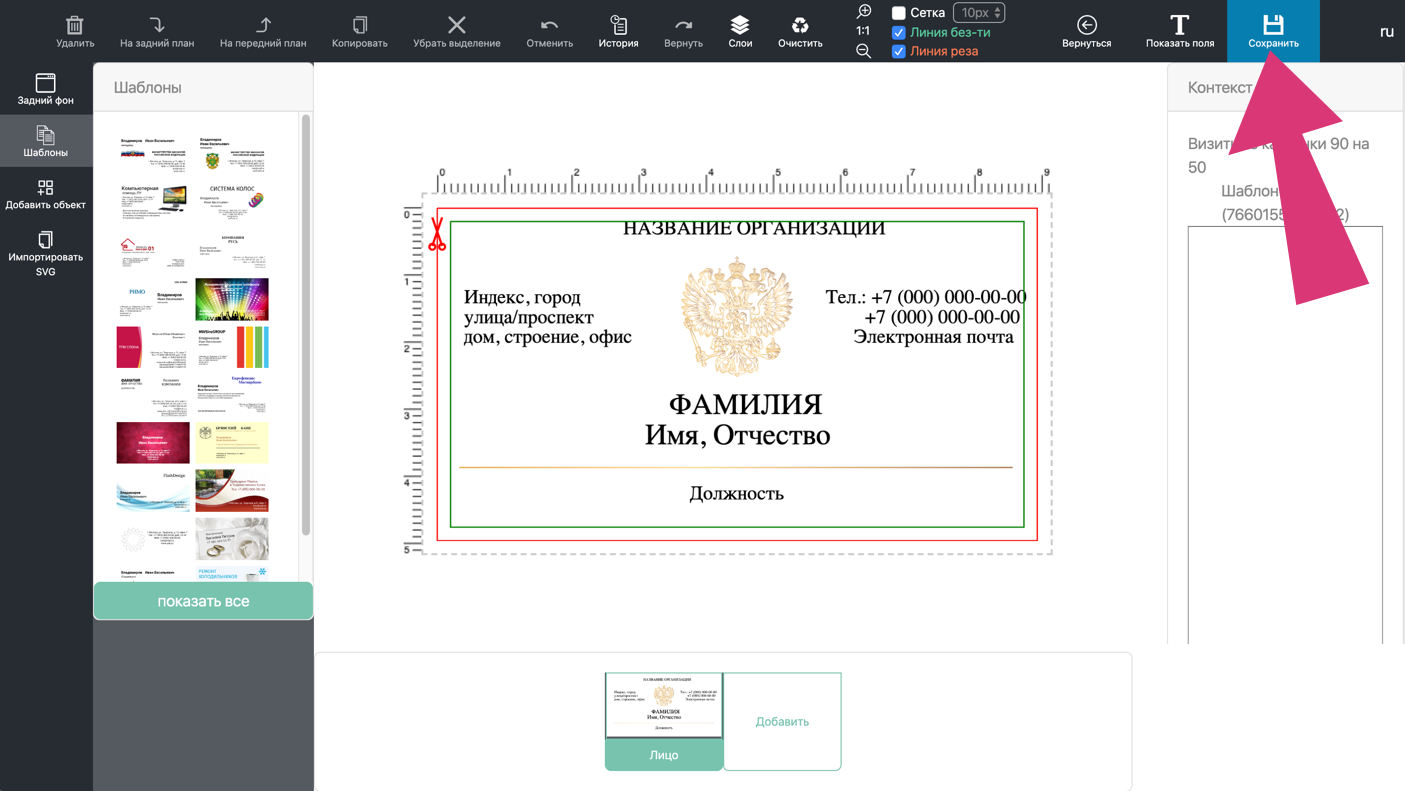This screenshot has height=791, width=1405.
Task: Select the РИМО logo template
Action: coord(152,300)
